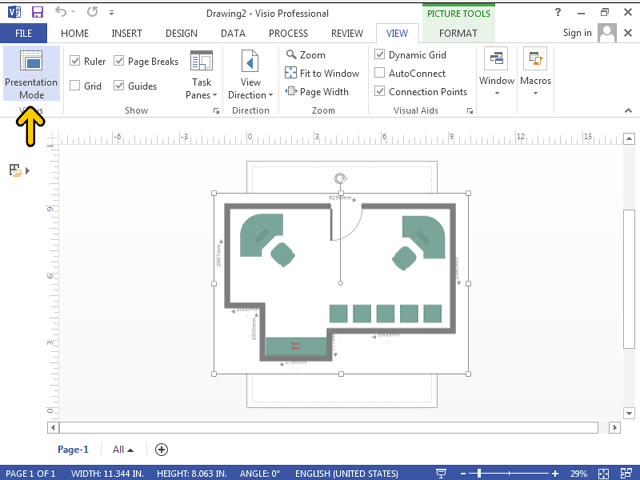Click the Save icon in title bar
The width and height of the screenshot is (640, 480).
coord(37,12)
